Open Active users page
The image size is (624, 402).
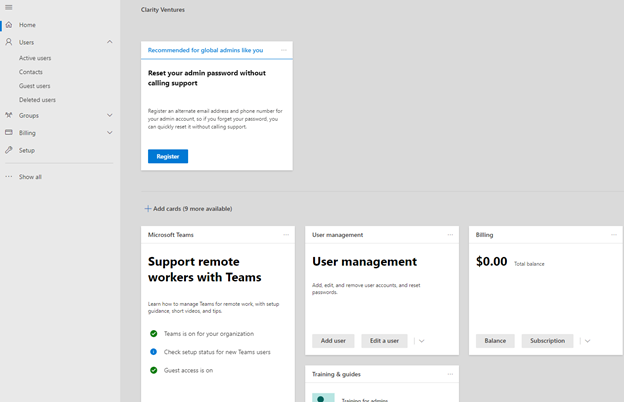point(35,58)
